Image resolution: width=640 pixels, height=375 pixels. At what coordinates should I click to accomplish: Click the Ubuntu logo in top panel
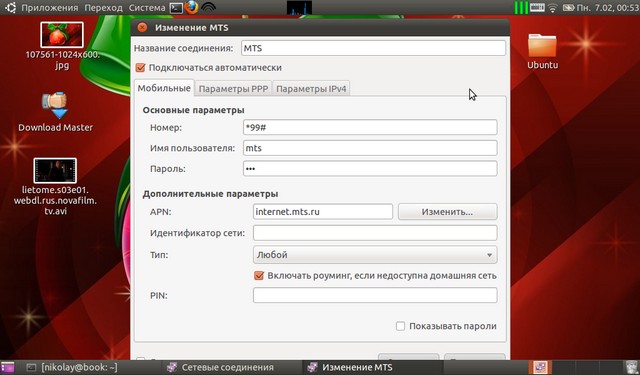10,7
